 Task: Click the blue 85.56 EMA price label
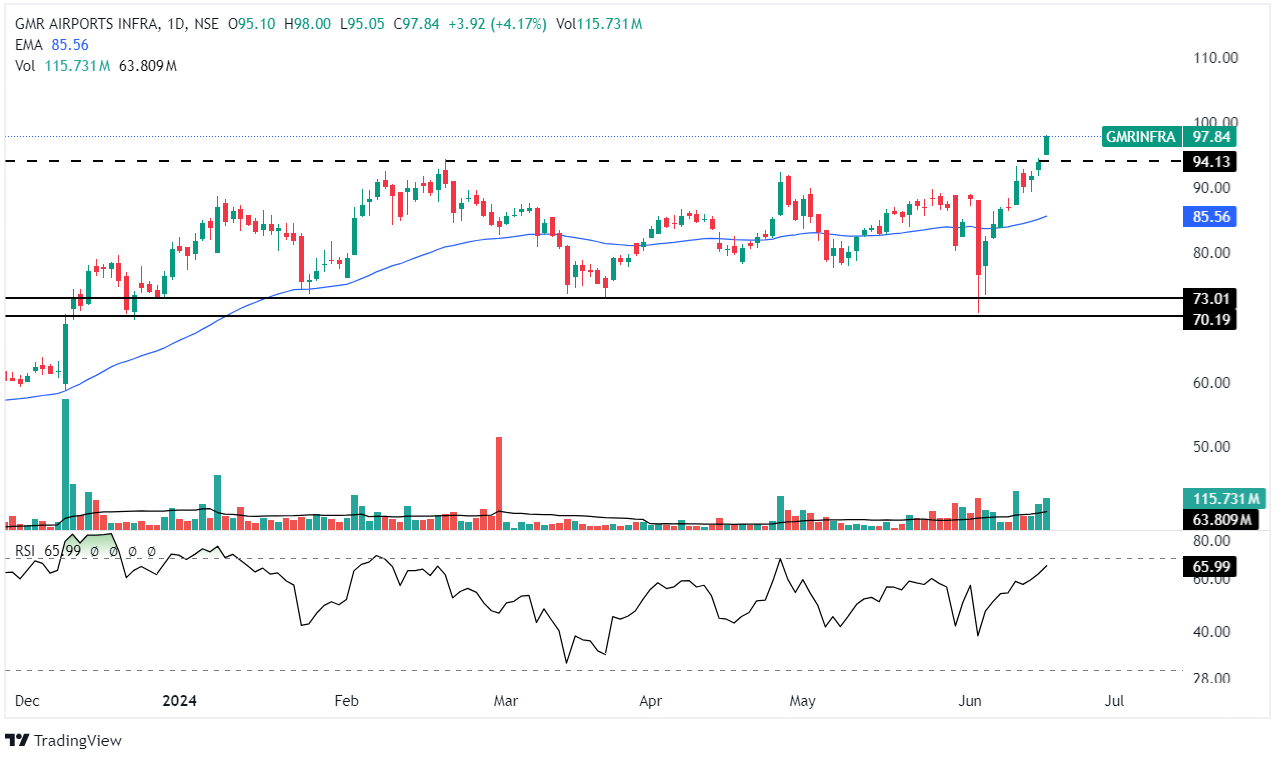(1209, 216)
